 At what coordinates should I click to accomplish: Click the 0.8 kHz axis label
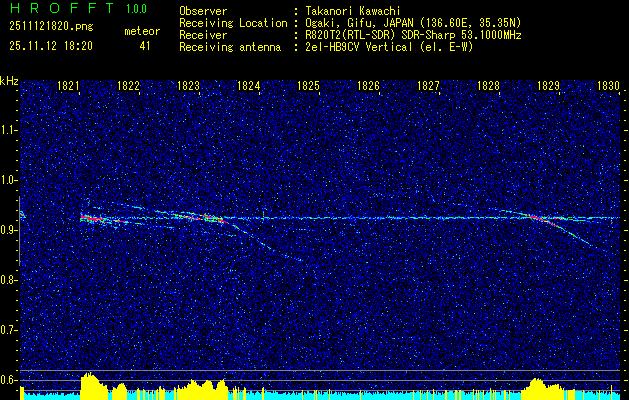(8, 280)
